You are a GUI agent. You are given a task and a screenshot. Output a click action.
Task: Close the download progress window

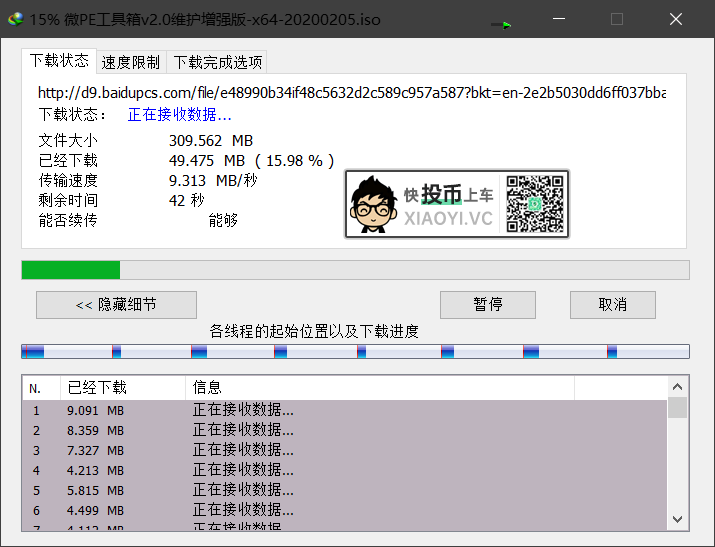[678, 19]
